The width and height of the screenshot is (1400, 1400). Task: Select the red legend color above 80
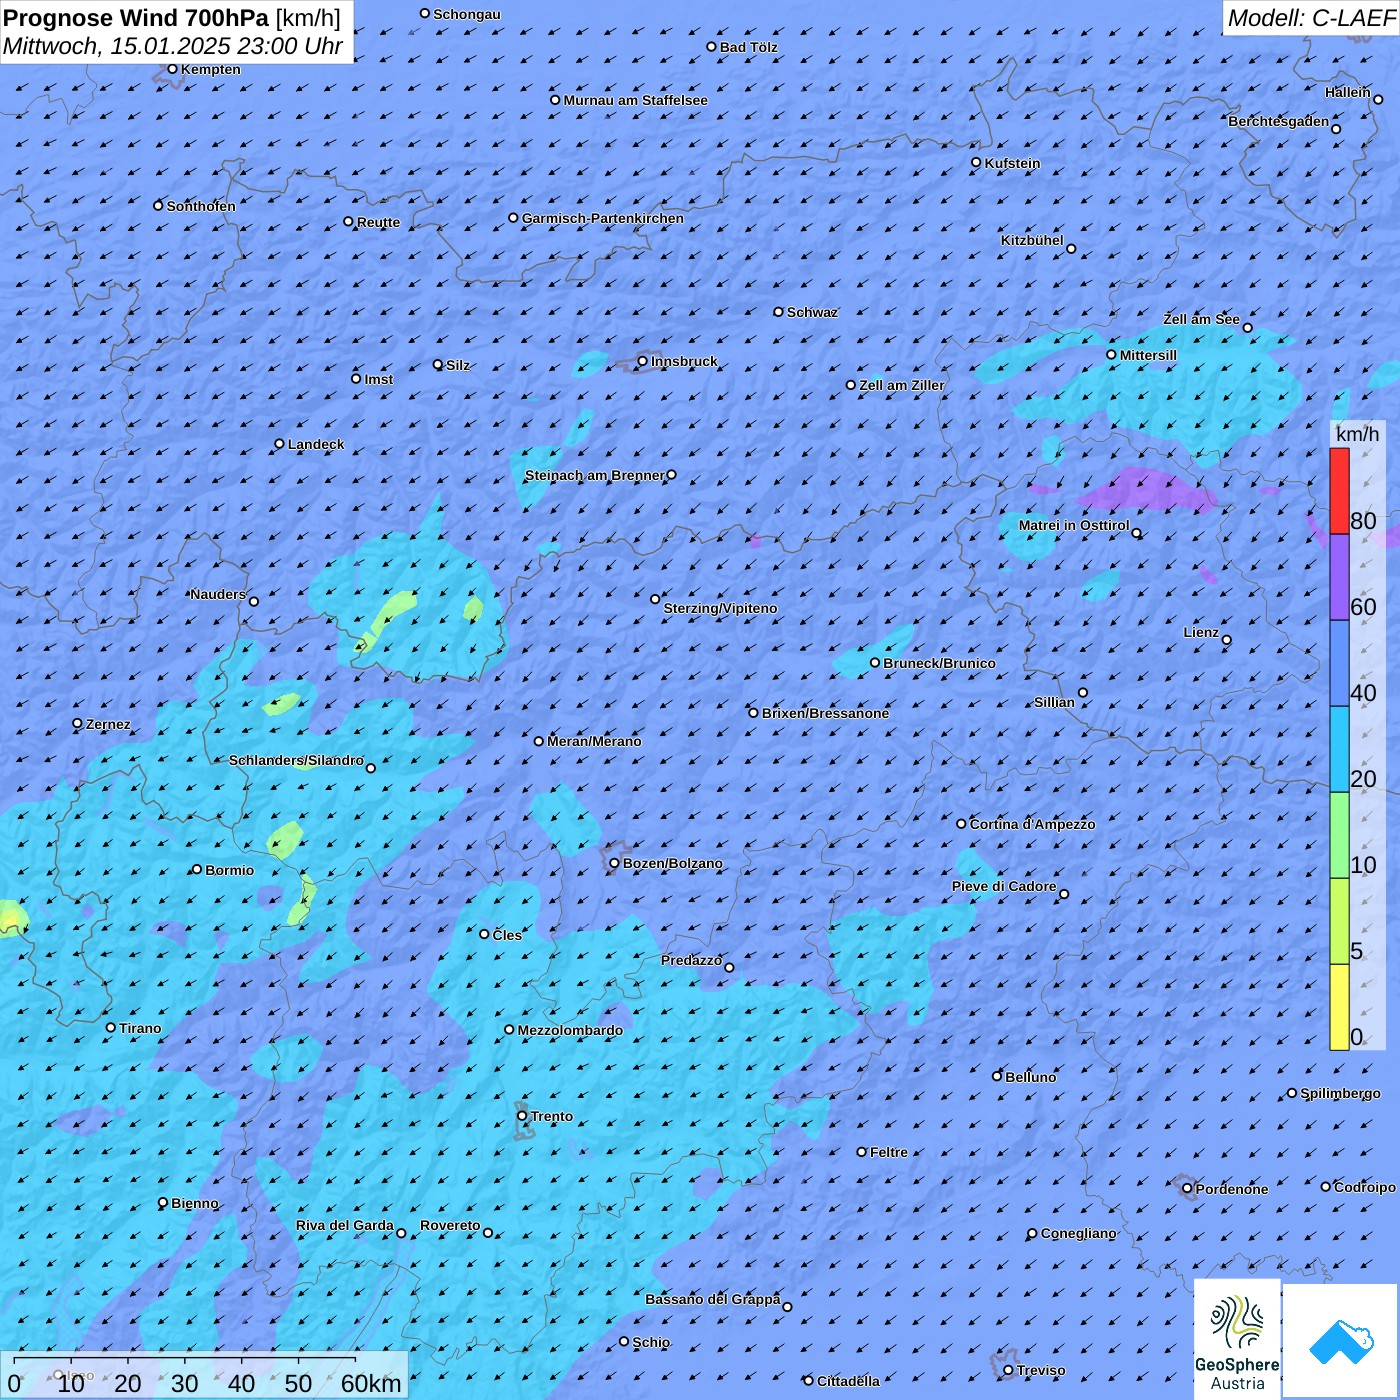point(1339,491)
